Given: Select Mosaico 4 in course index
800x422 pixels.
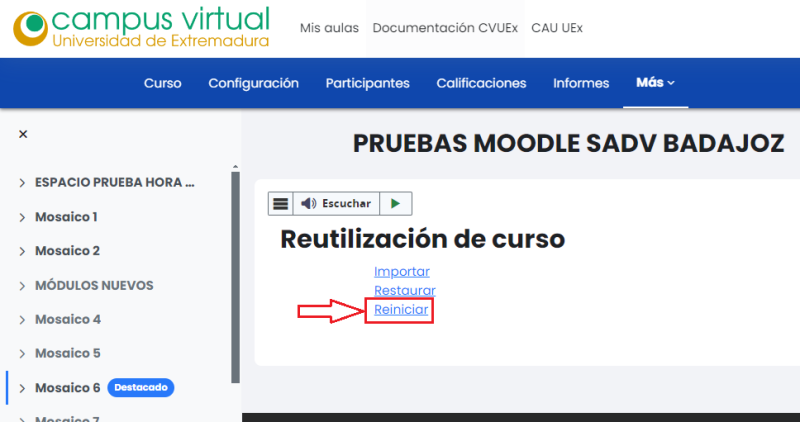Looking at the screenshot, I should pyautogui.click(x=68, y=319).
